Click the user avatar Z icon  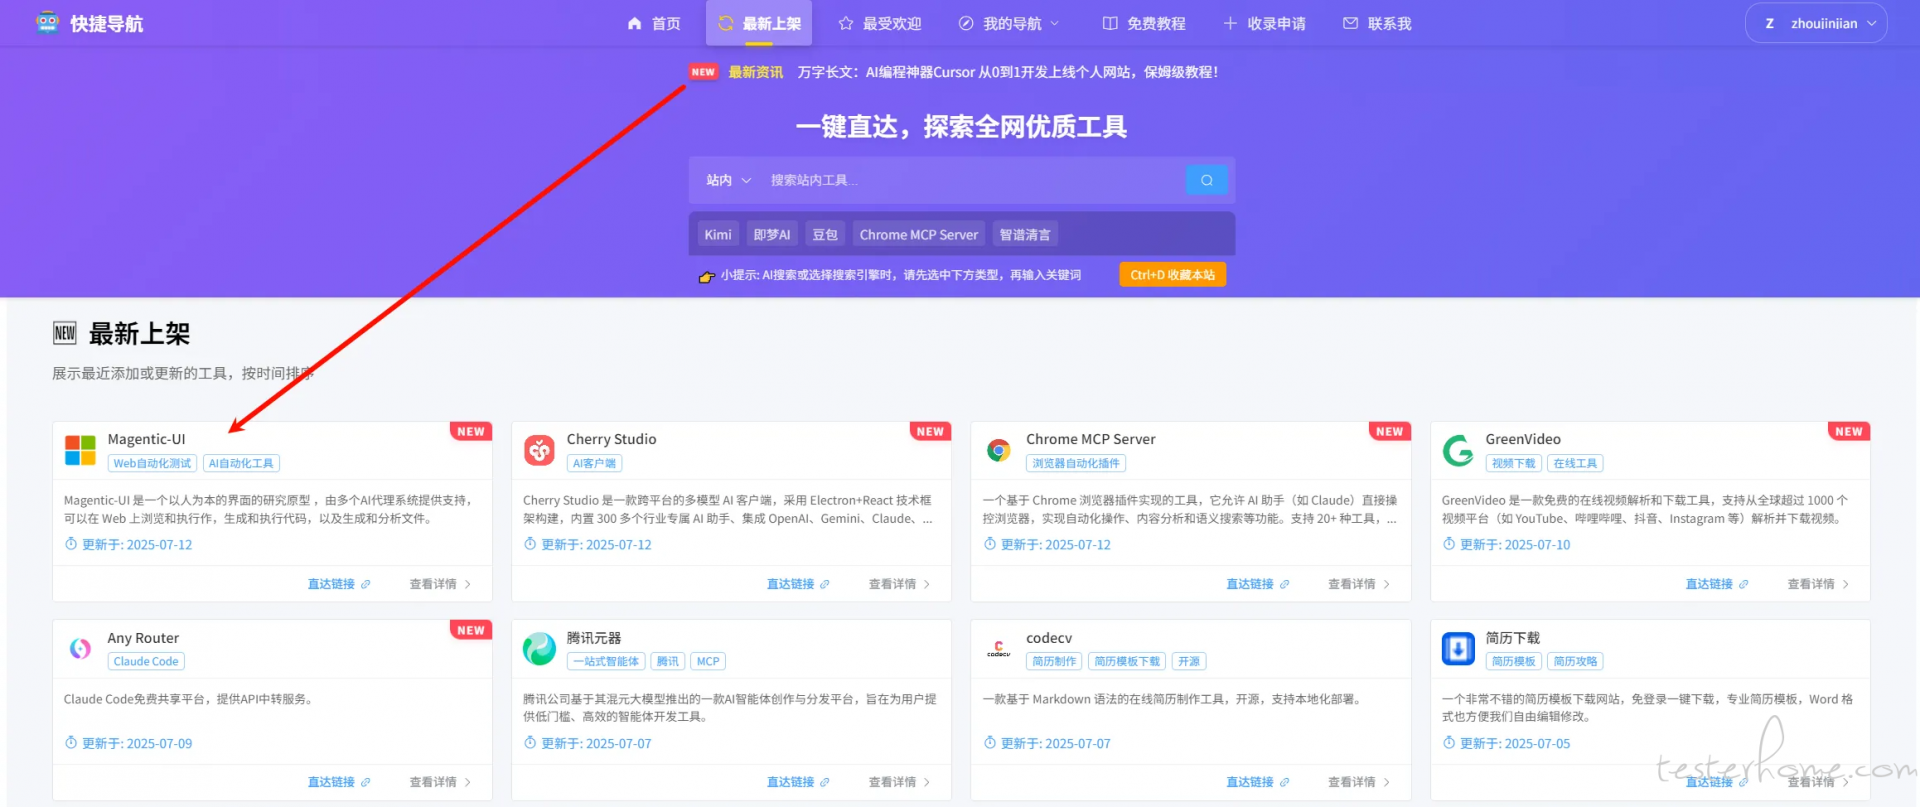point(1769,23)
